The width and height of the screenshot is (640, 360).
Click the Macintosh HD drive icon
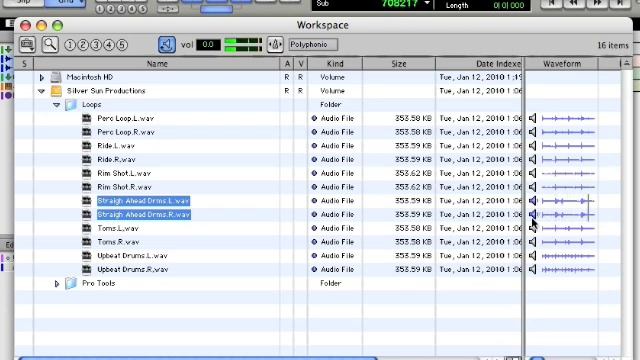point(56,77)
